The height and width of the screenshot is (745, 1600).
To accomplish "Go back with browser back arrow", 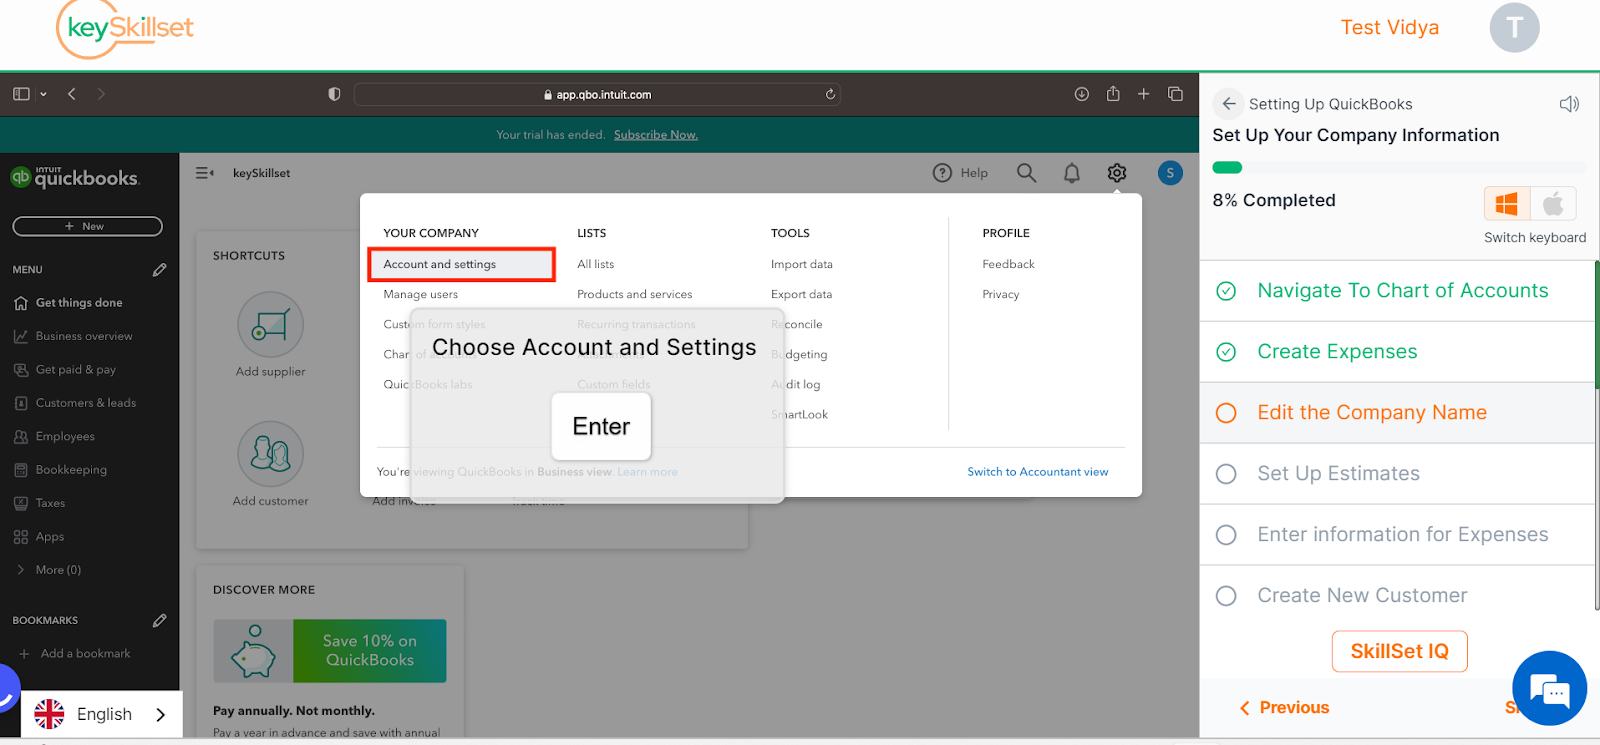I will [72, 94].
